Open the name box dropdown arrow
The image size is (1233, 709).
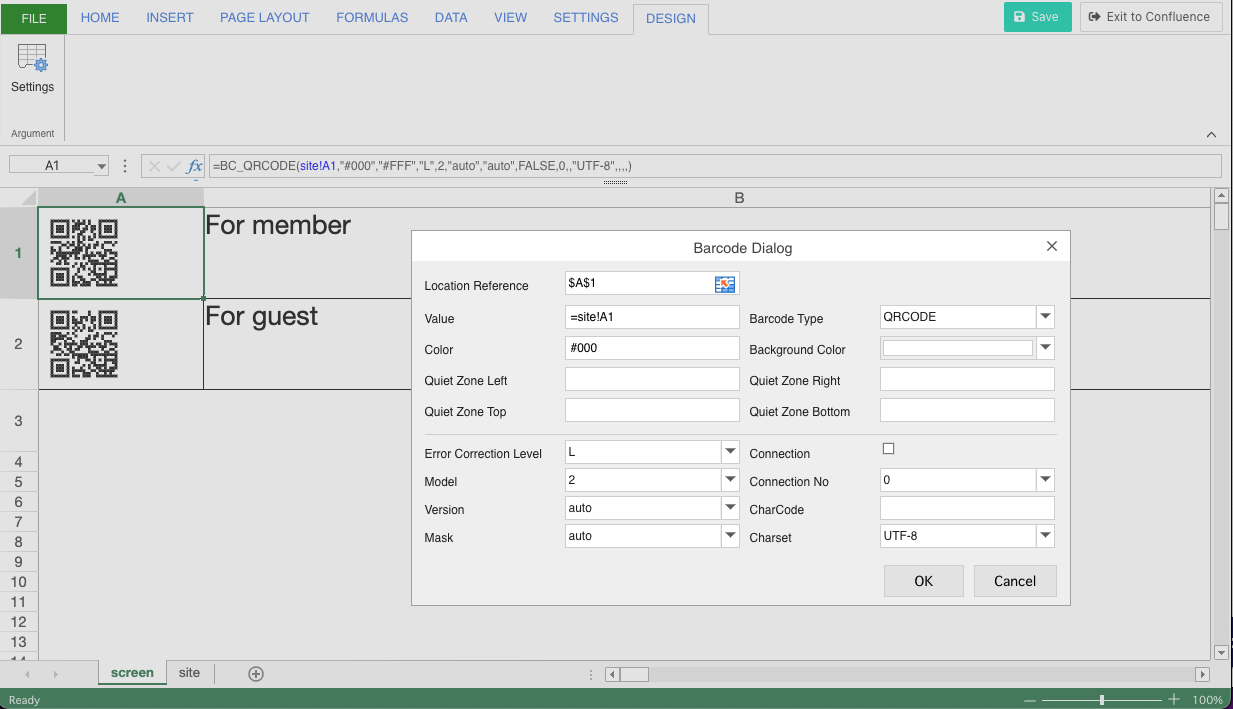point(101,167)
